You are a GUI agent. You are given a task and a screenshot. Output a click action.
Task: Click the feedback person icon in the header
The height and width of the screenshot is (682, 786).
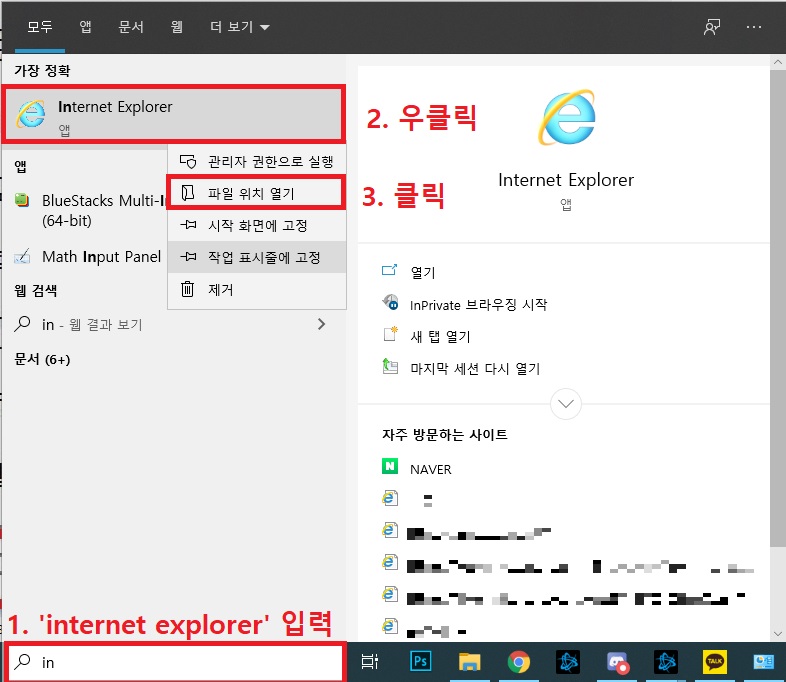[711, 27]
